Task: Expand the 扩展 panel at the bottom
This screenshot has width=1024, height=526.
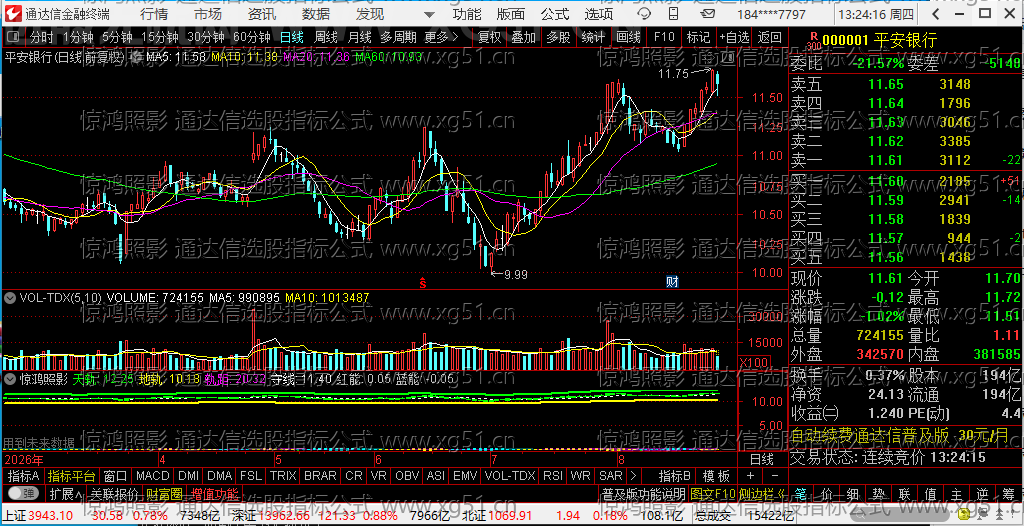Action: 65,492
